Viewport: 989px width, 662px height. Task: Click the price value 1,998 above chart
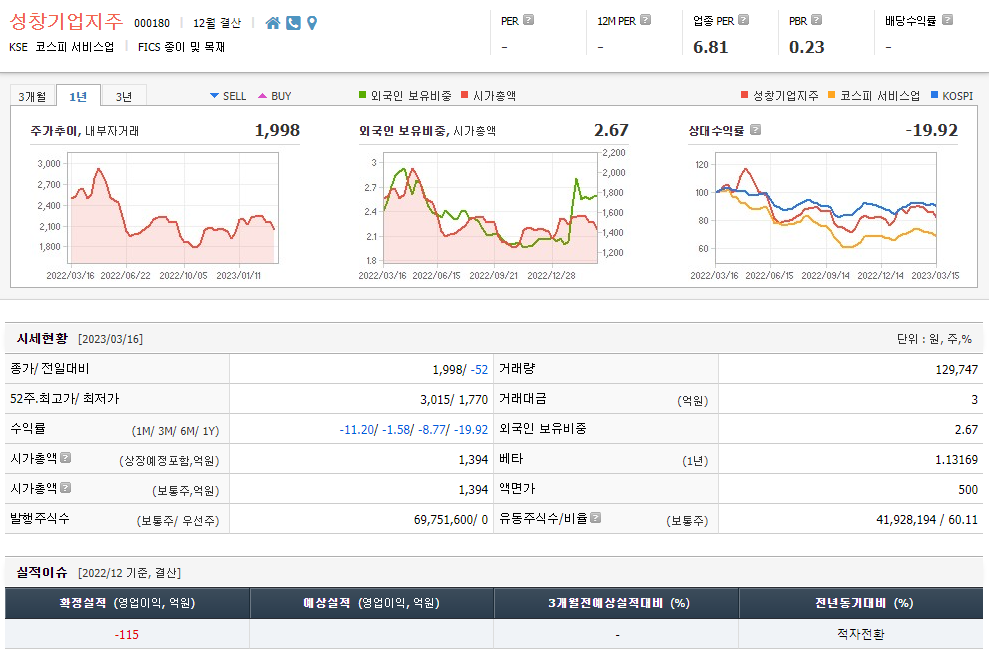pos(277,130)
